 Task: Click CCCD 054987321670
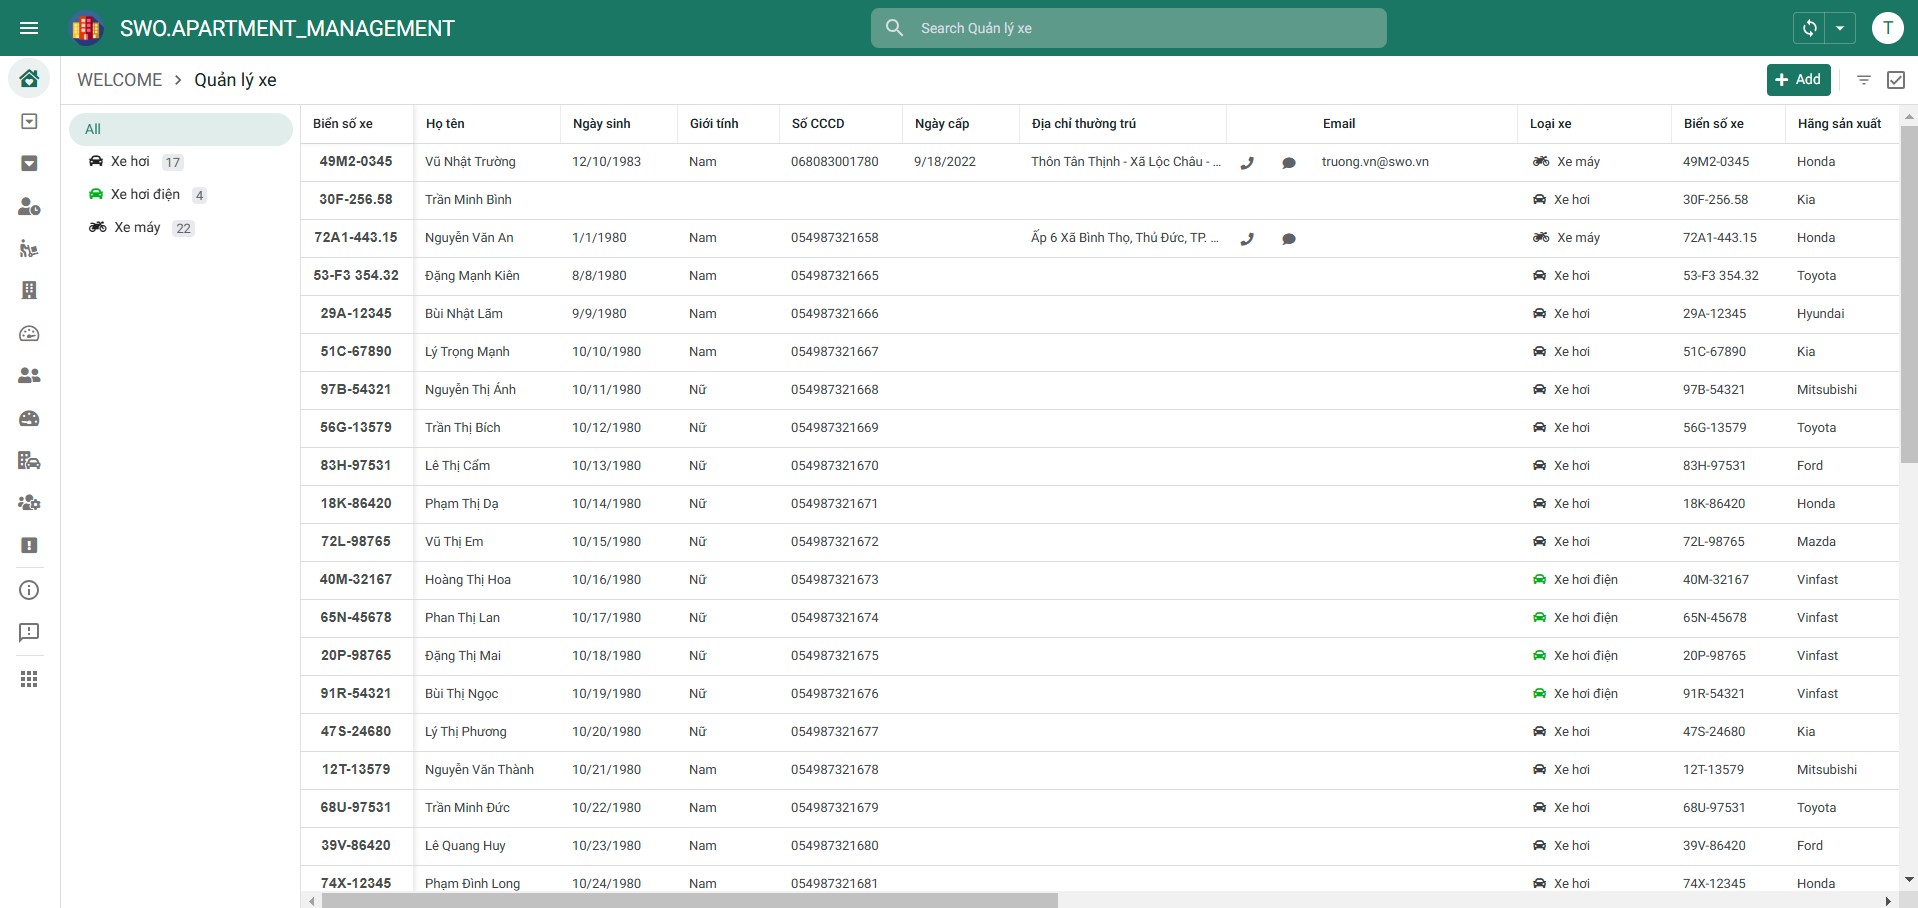click(x=835, y=466)
